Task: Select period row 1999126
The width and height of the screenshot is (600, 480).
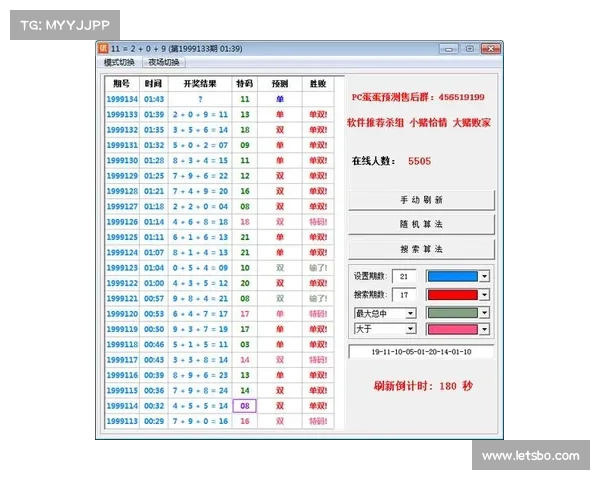Action: click(219, 222)
